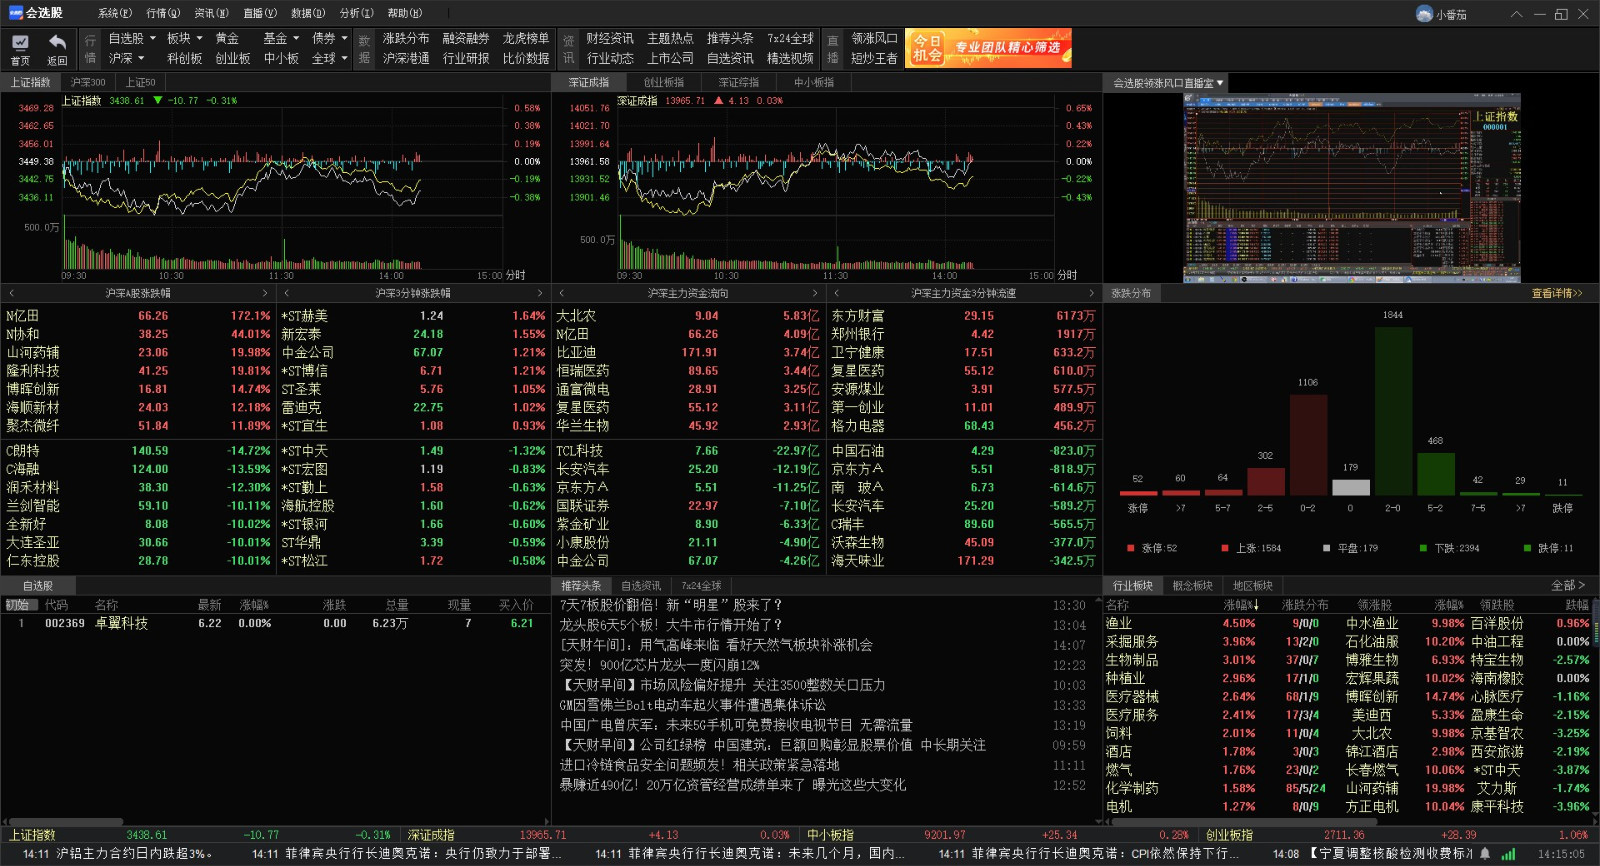Previous arrow on 沪深主力资金流向 panel
1600x866 pixels.
[562, 293]
